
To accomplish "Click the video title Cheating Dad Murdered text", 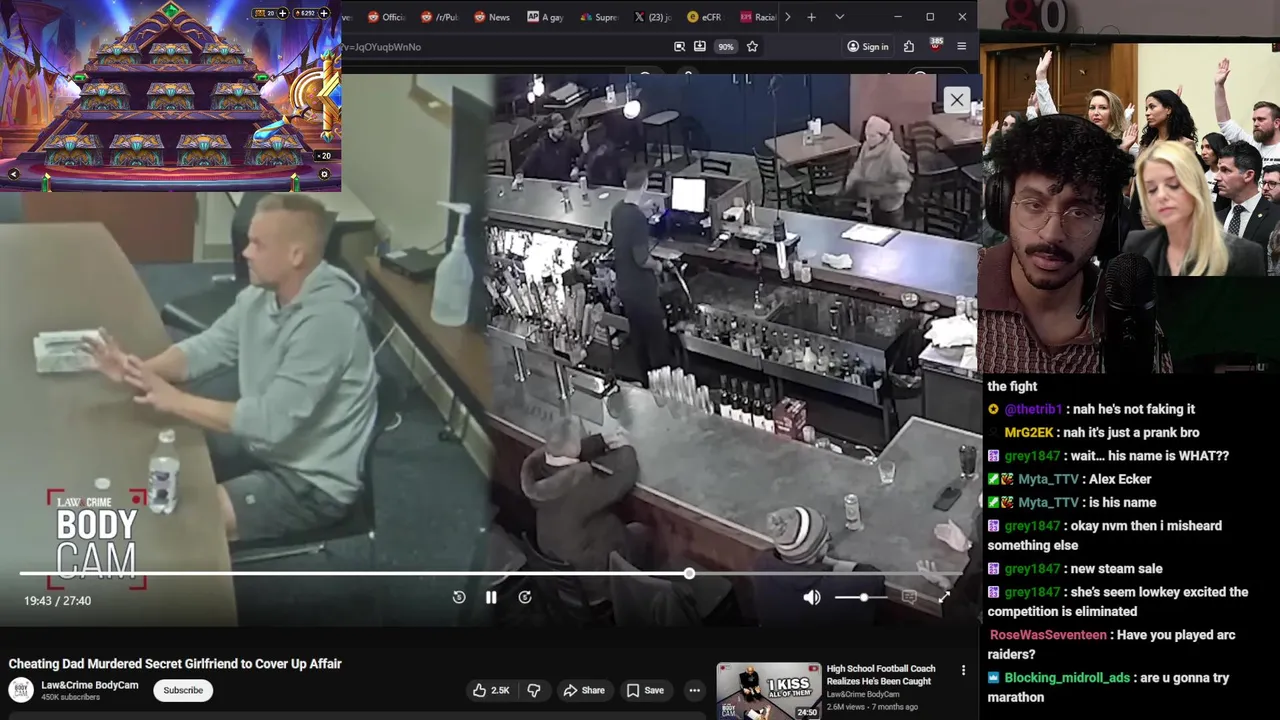I will [x=175, y=664].
